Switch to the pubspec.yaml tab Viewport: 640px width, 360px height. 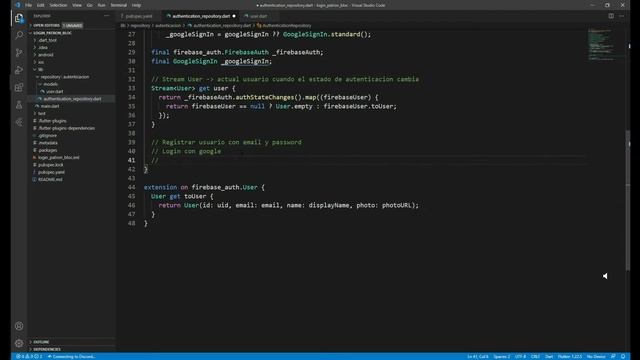(x=139, y=16)
